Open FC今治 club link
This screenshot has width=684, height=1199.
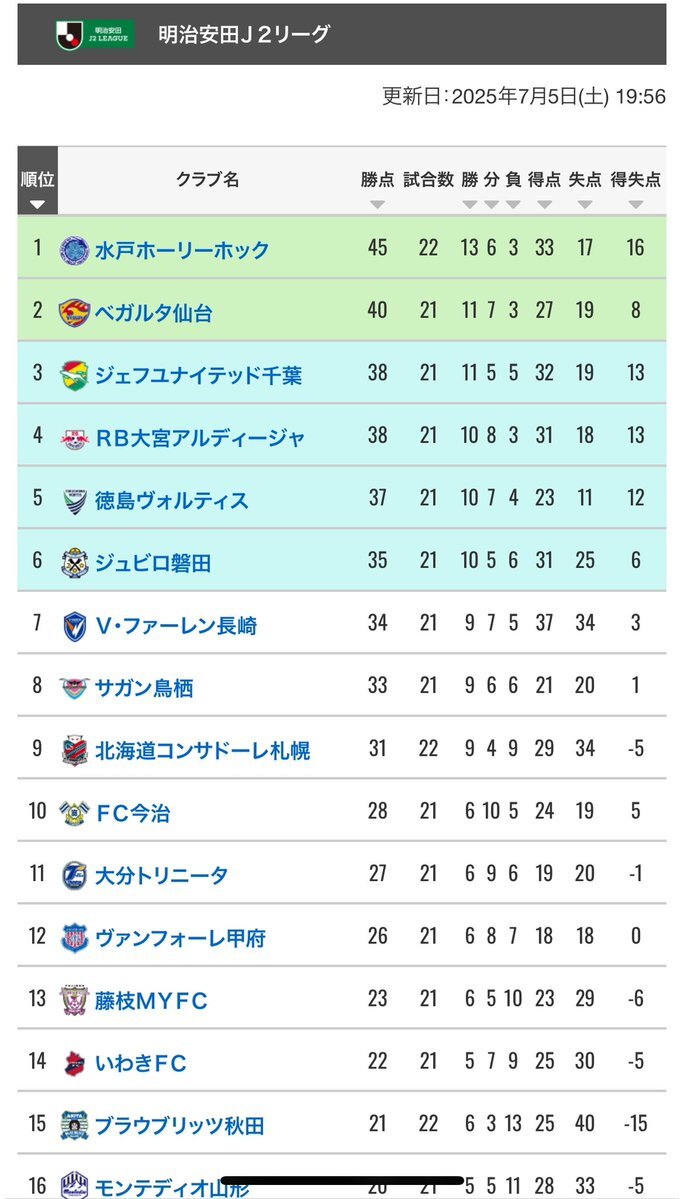[x=133, y=813]
